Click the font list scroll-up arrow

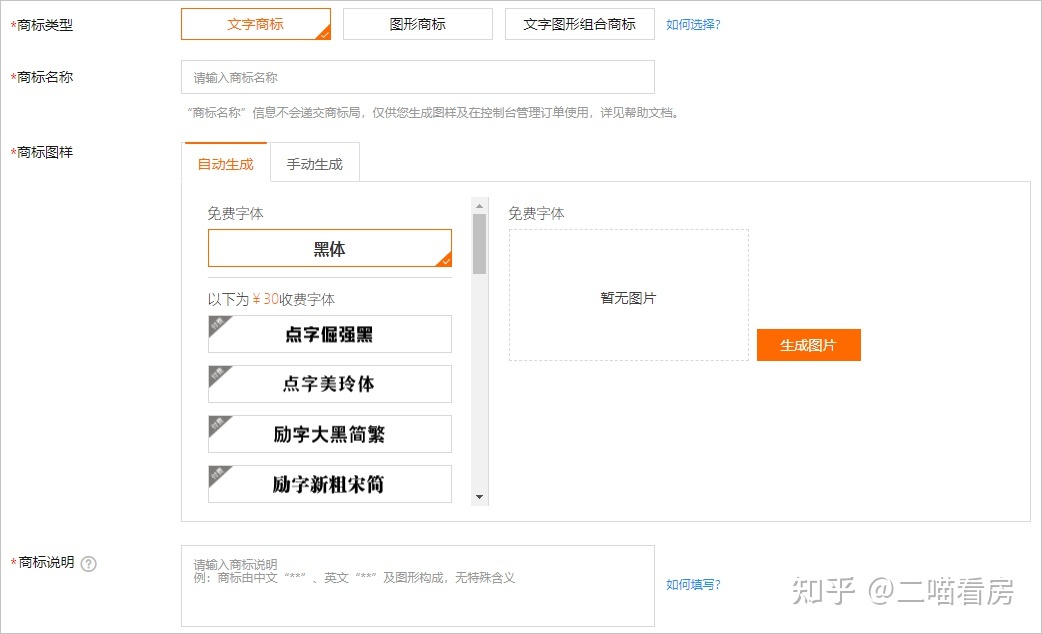pyautogui.click(x=480, y=206)
